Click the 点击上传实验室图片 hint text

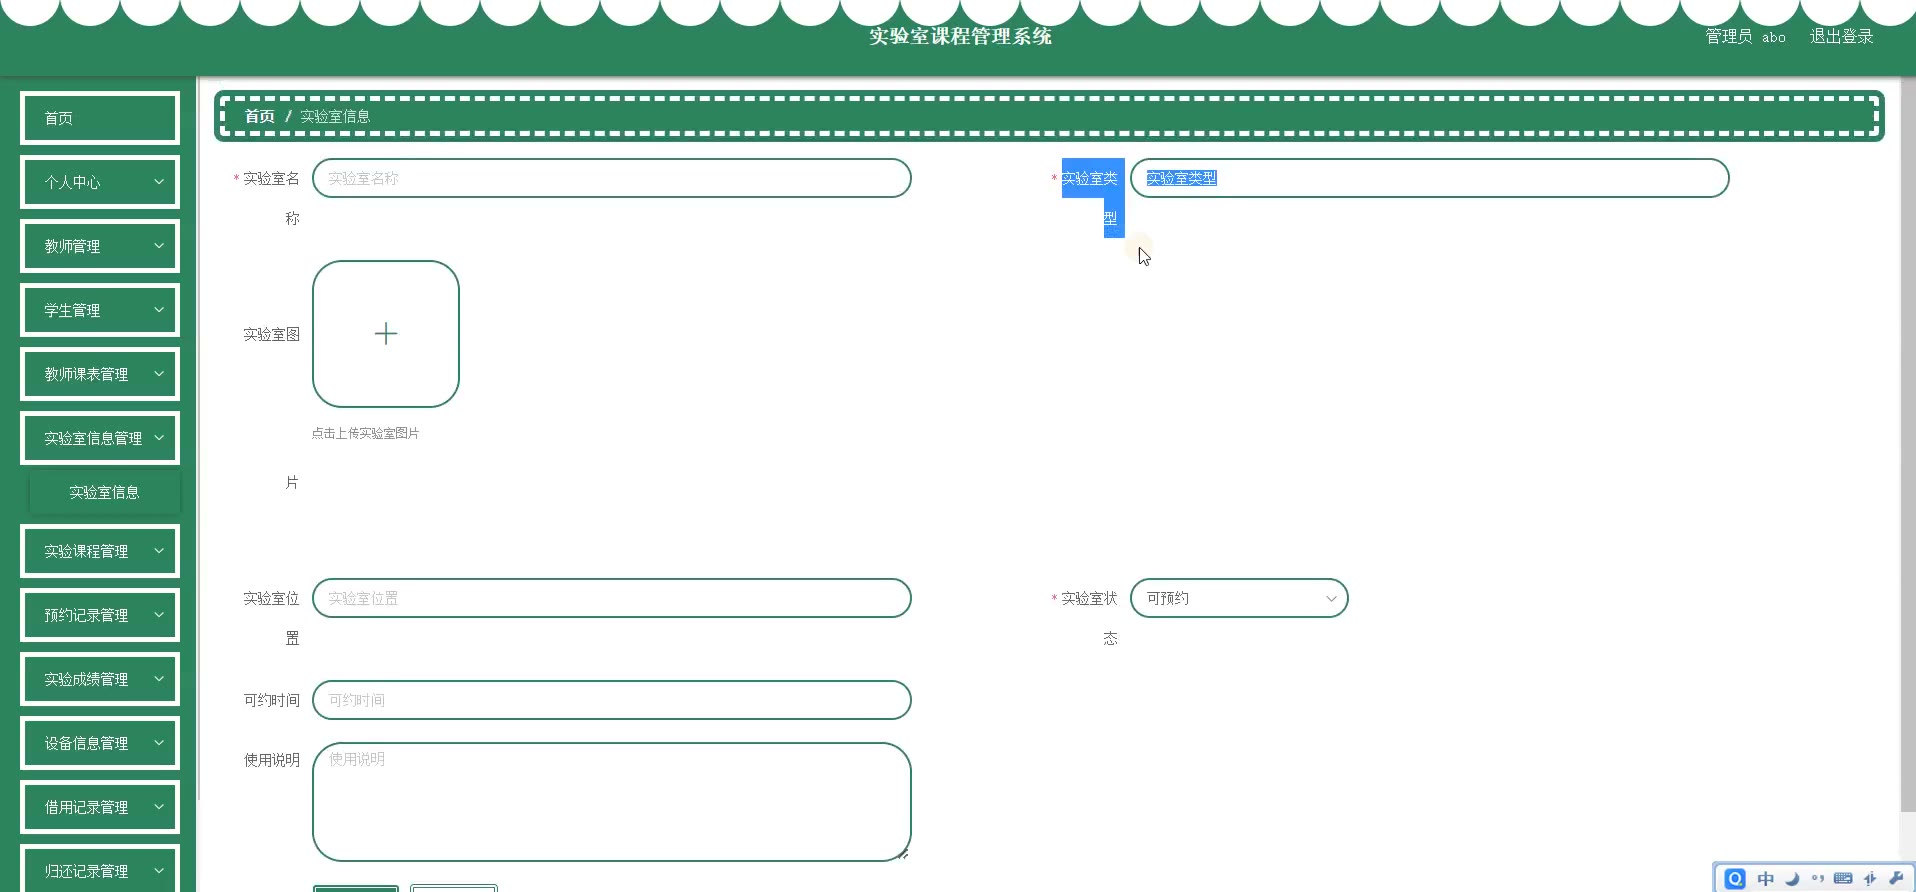365,433
